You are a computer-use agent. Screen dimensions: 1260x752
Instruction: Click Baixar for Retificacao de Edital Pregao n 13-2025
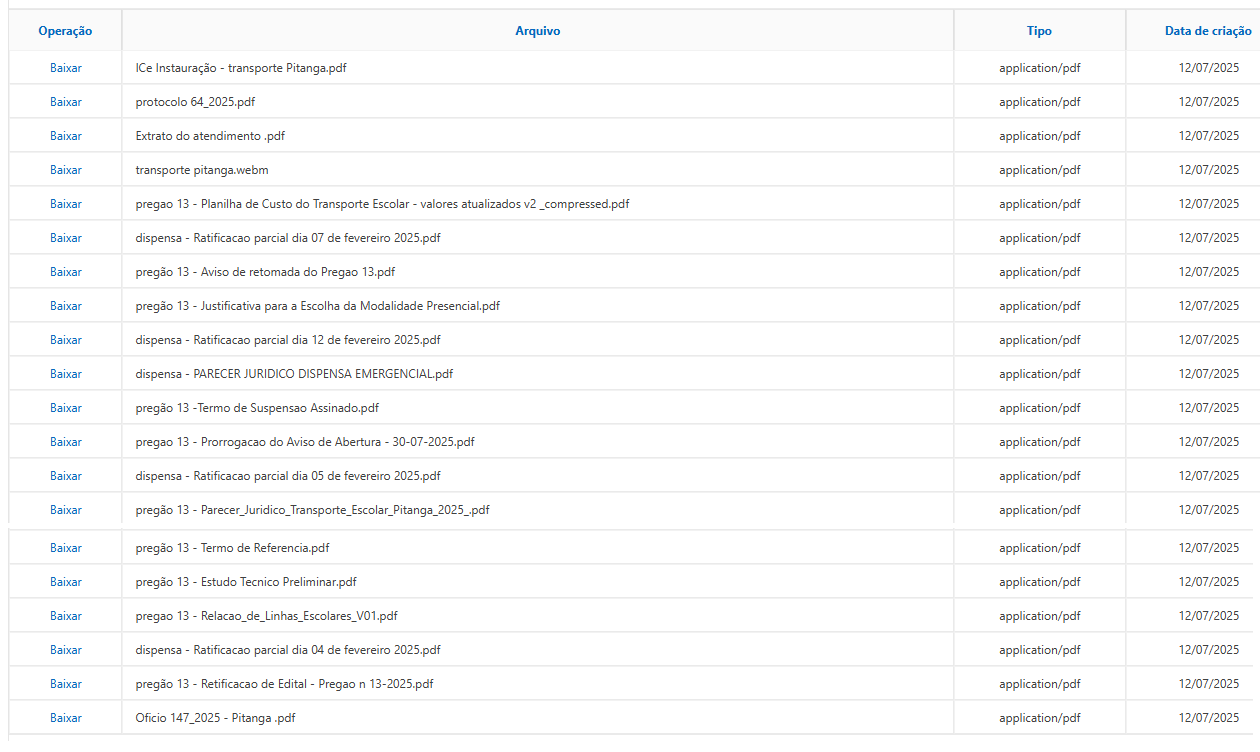[x=66, y=684]
